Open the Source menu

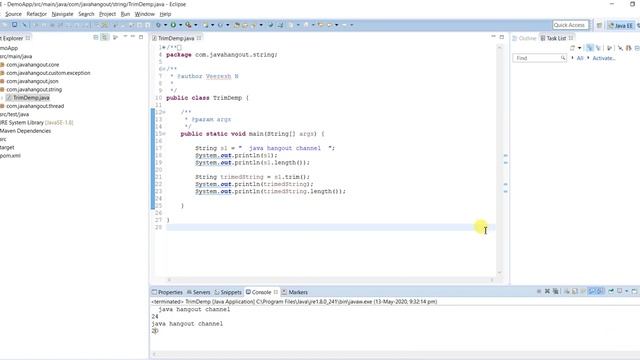(x=13, y=14)
